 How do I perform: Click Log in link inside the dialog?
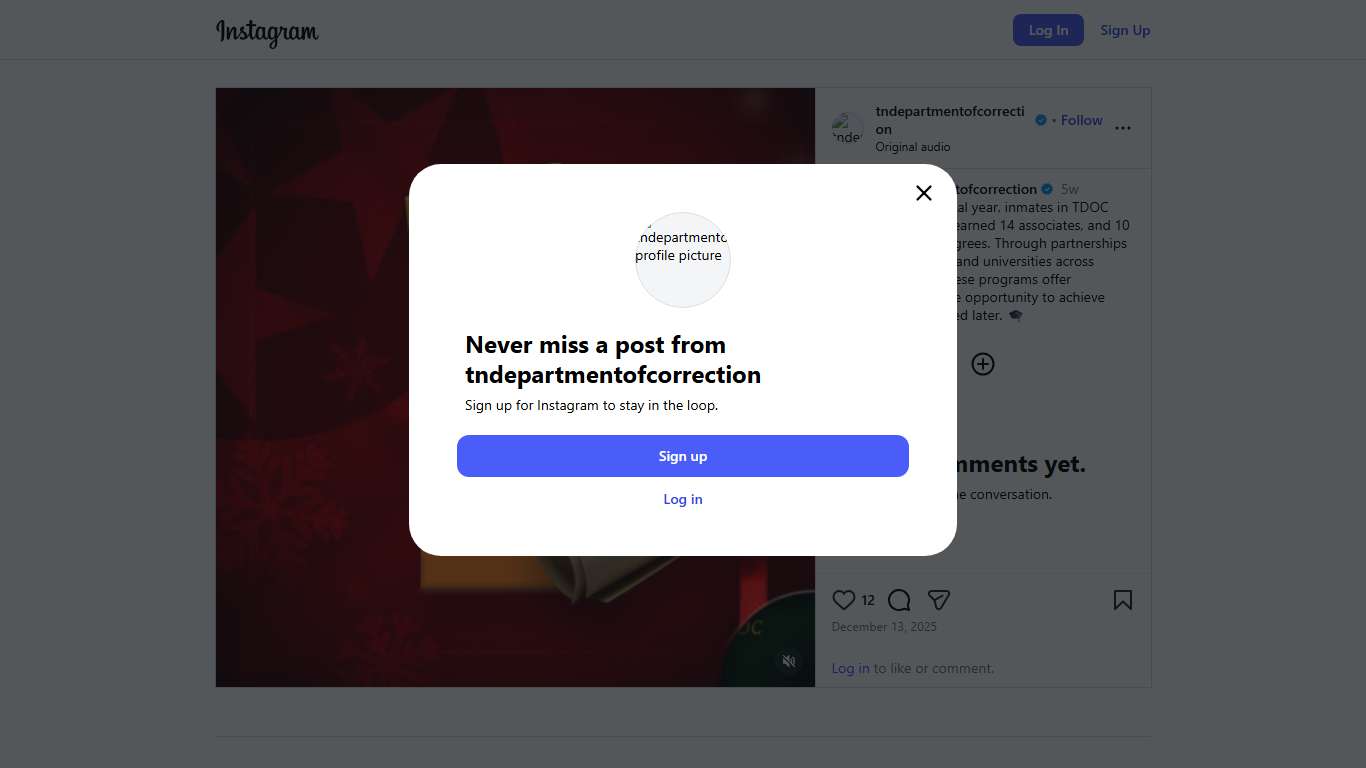pos(683,499)
